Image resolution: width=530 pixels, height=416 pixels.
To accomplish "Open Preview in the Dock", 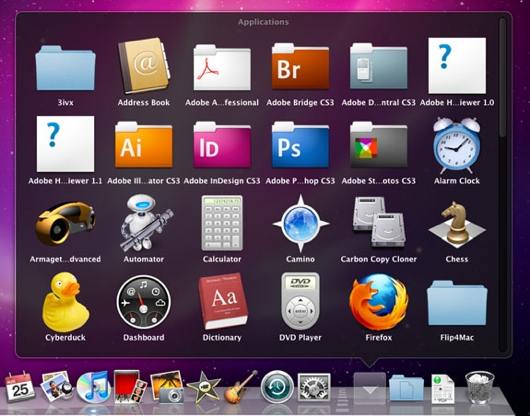I will [x=56, y=387].
